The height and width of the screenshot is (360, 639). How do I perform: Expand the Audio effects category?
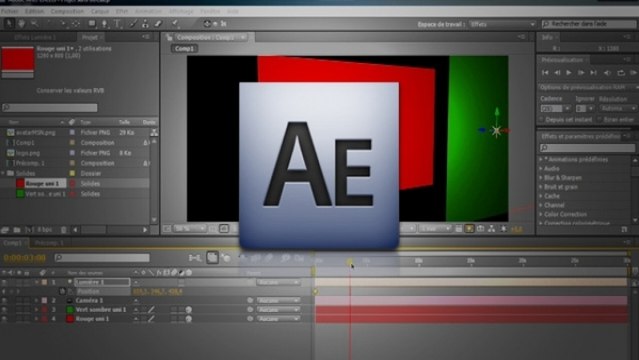pos(541,168)
